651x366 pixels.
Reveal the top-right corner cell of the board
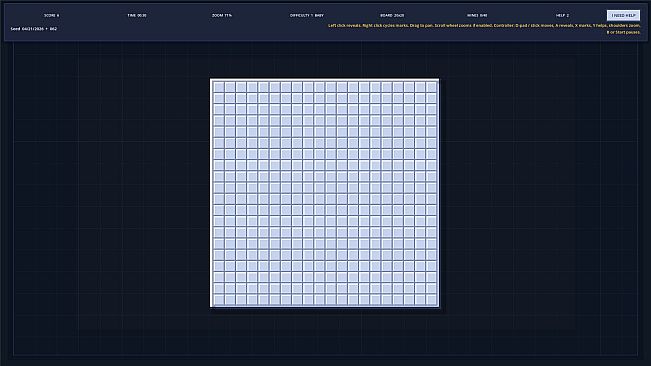tap(431, 87)
